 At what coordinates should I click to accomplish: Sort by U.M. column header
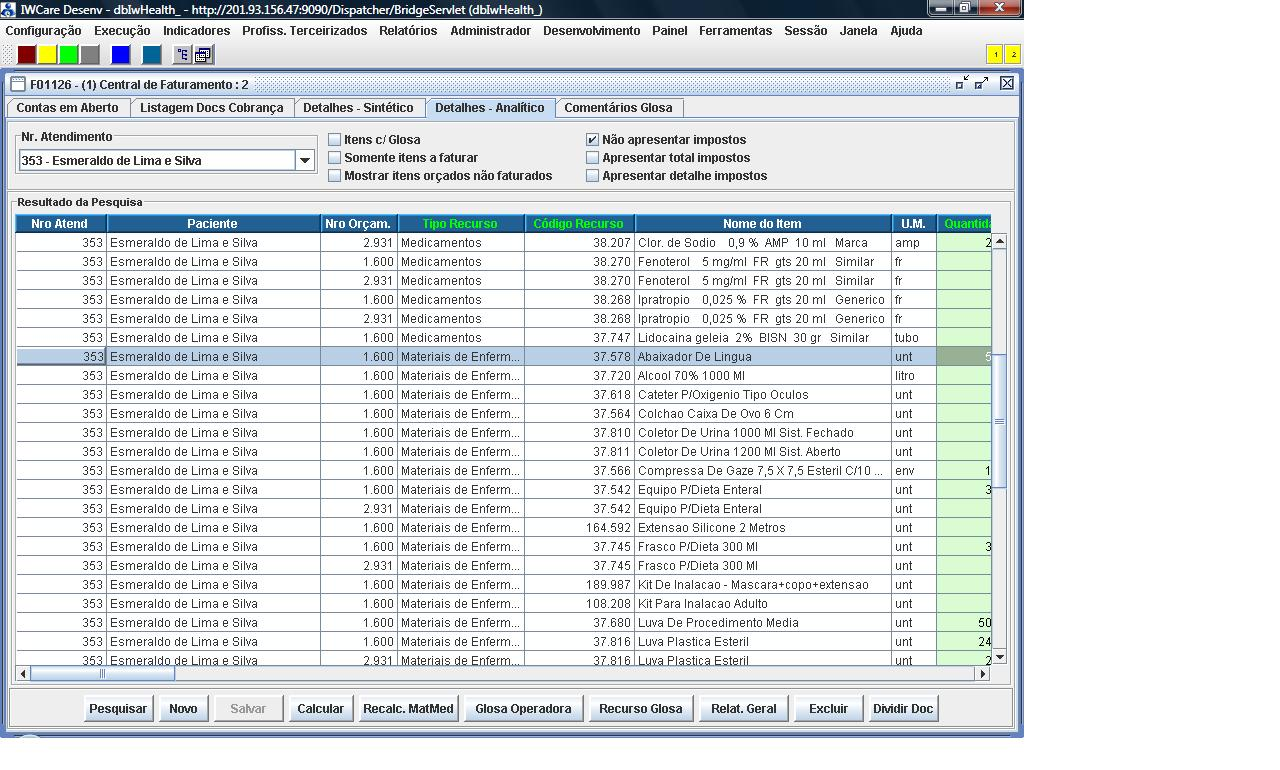coord(914,224)
